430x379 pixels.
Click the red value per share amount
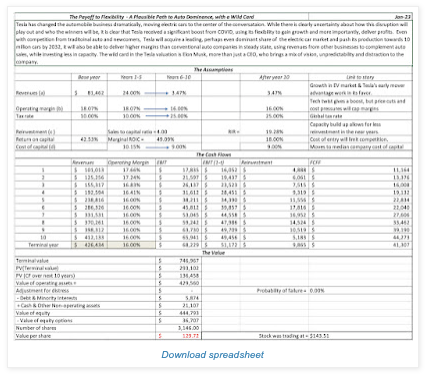point(190,336)
